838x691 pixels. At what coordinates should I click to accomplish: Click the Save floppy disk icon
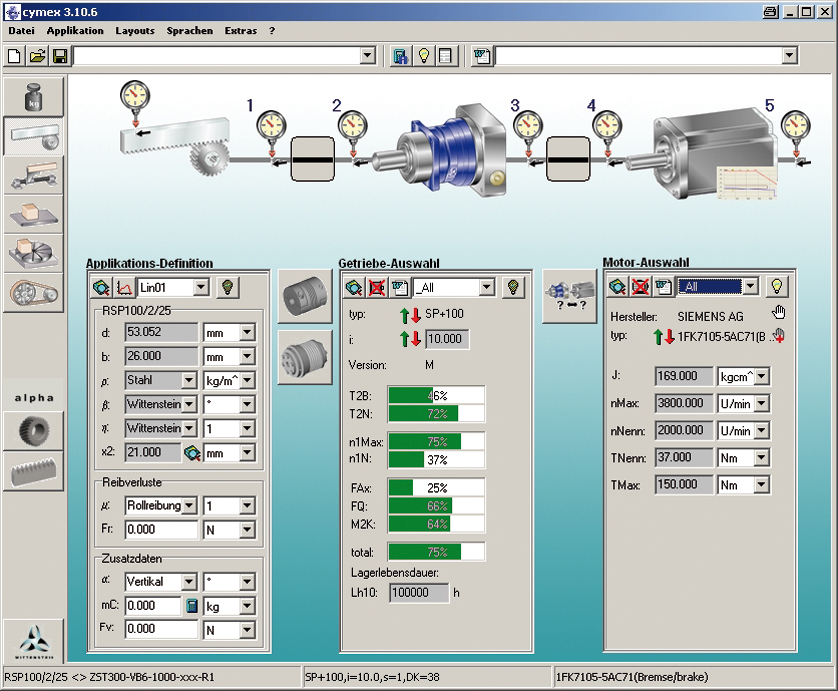pyautogui.click(x=60, y=56)
